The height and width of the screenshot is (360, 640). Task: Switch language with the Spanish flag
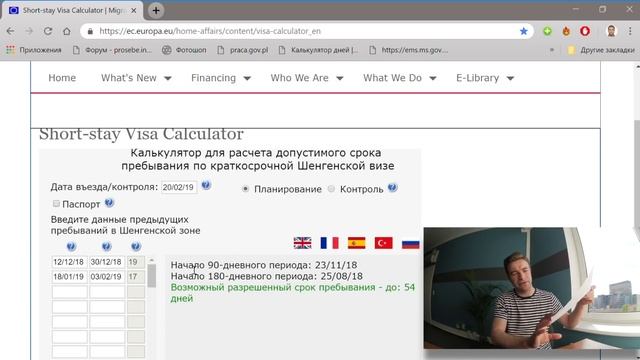point(356,243)
